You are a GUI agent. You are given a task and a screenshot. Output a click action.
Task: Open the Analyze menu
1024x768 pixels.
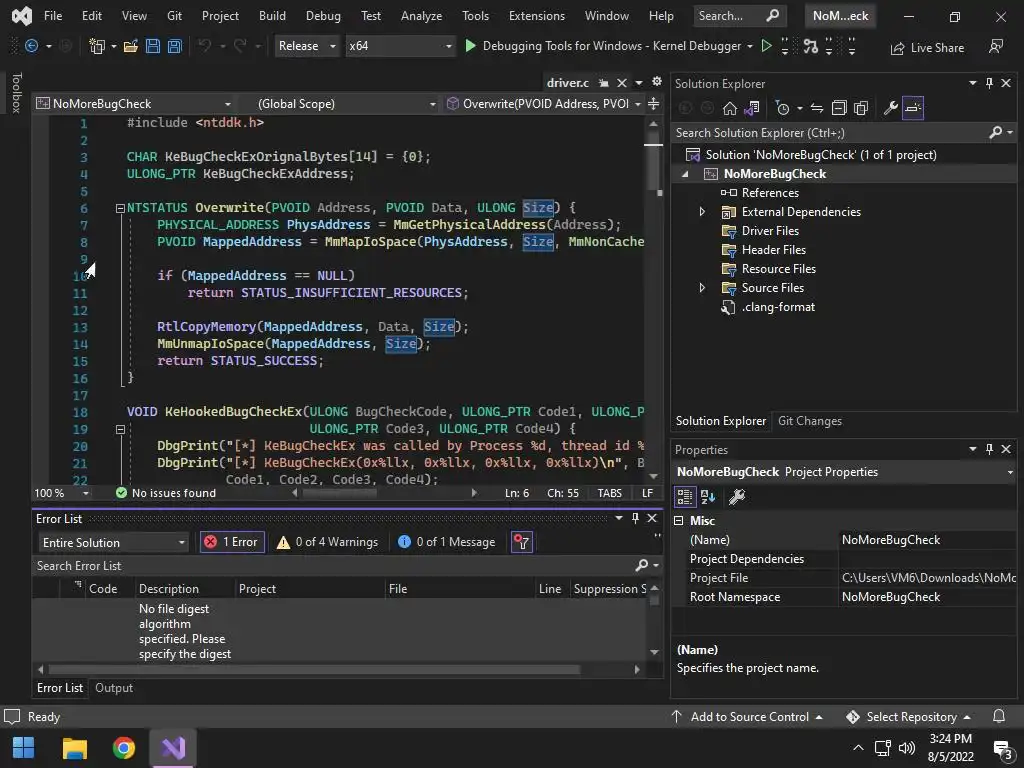pos(421,16)
